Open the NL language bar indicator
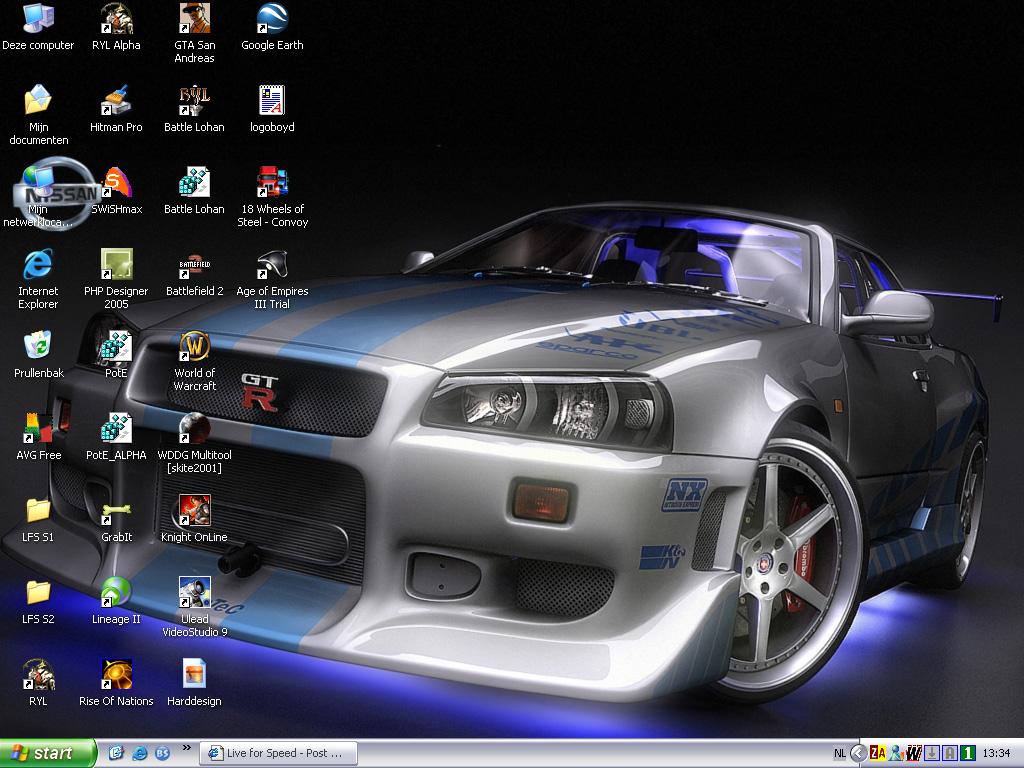1024x768 pixels. coord(840,754)
